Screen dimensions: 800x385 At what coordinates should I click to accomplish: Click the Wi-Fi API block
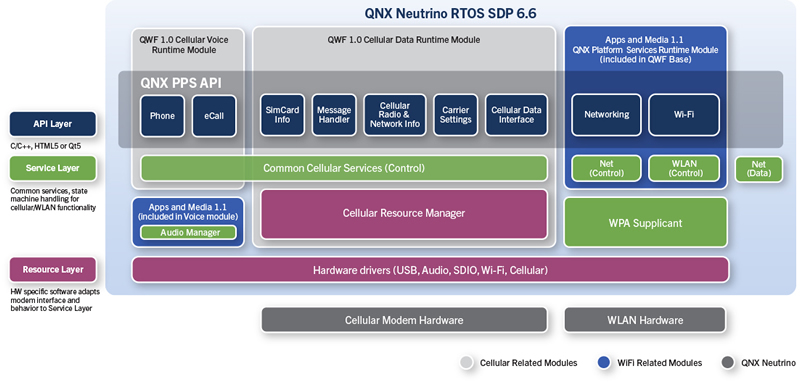pos(684,115)
